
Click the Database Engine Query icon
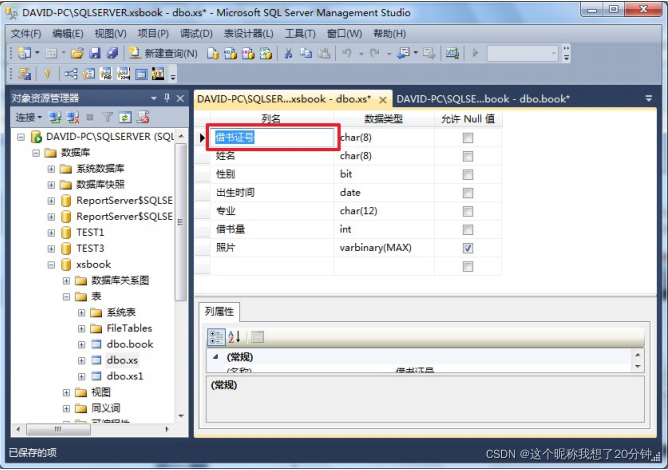(213, 53)
